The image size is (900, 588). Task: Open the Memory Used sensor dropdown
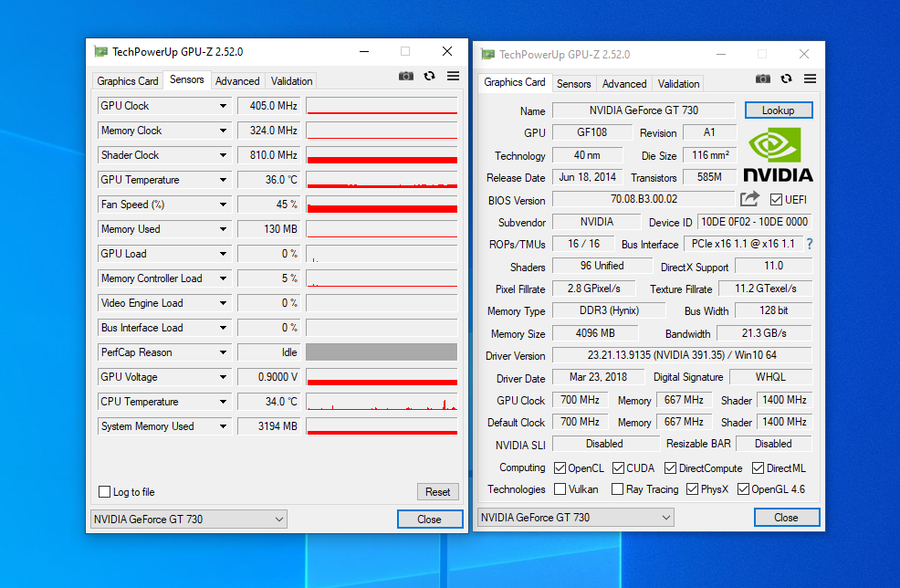[223, 229]
